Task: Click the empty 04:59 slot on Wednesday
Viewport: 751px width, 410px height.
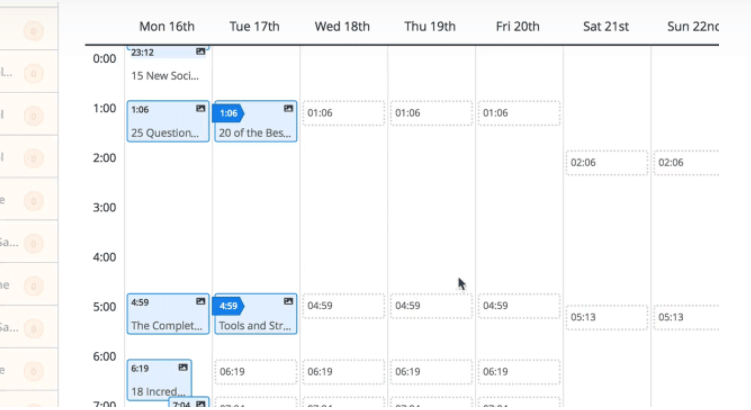Action: pos(343,306)
